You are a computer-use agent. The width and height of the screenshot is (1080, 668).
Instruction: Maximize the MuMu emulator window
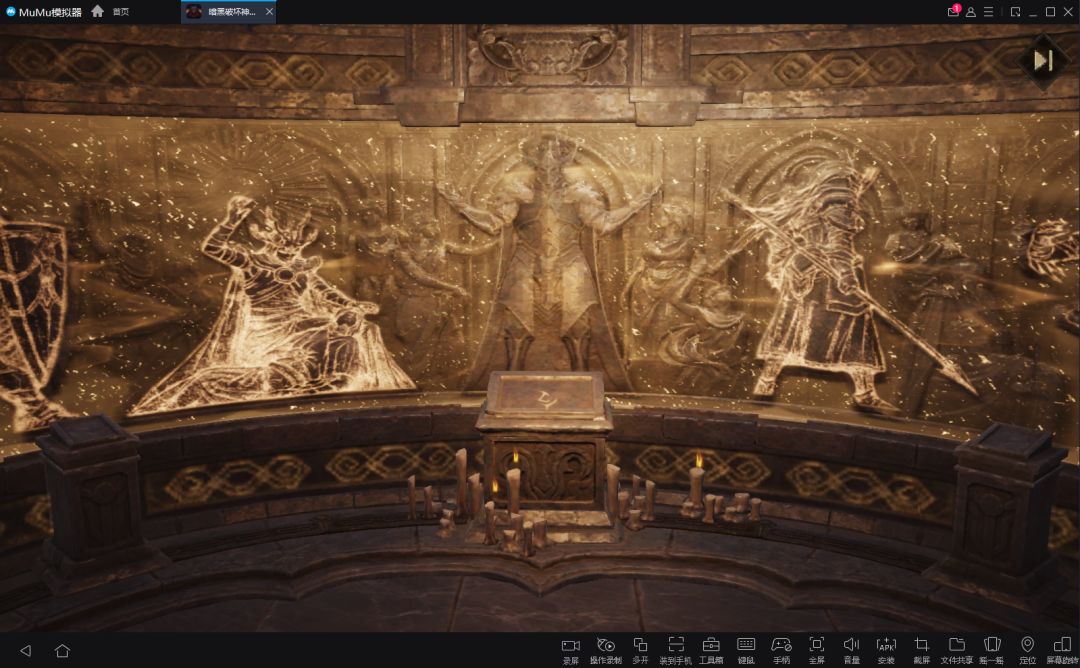tap(1050, 12)
